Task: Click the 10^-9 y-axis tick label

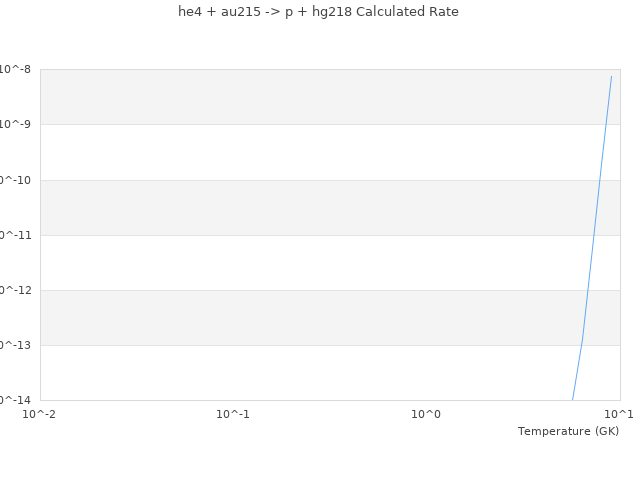Action: (16, 124)
